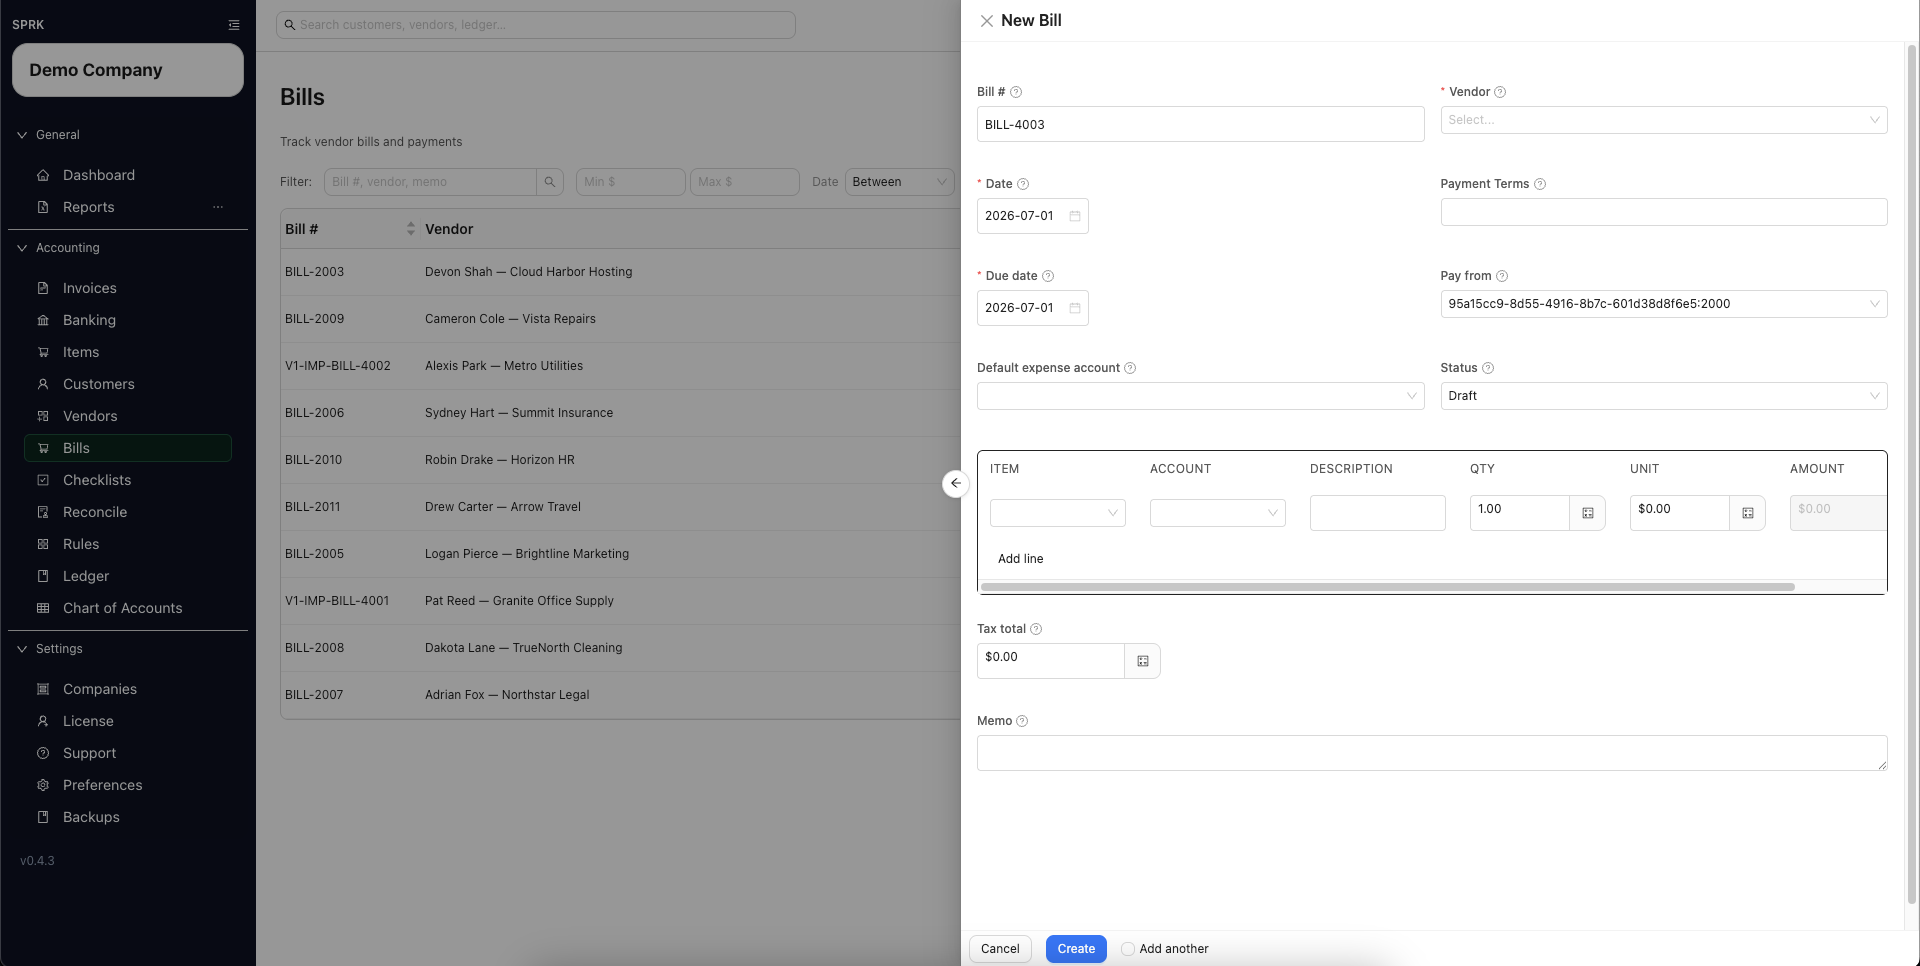Viewport: 1920px width, 966px height.
Task: Click the Create button
Action: pyautogui.click(x=1076, y=949)
